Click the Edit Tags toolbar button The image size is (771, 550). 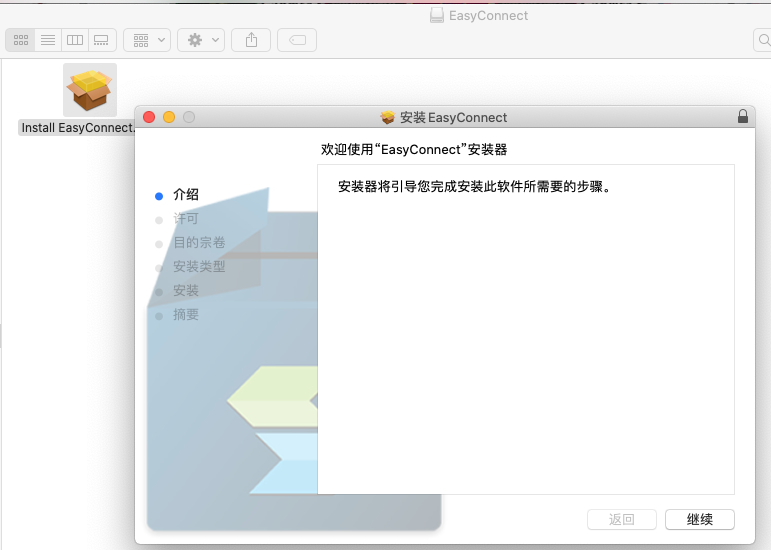click(x=297, y=40)
